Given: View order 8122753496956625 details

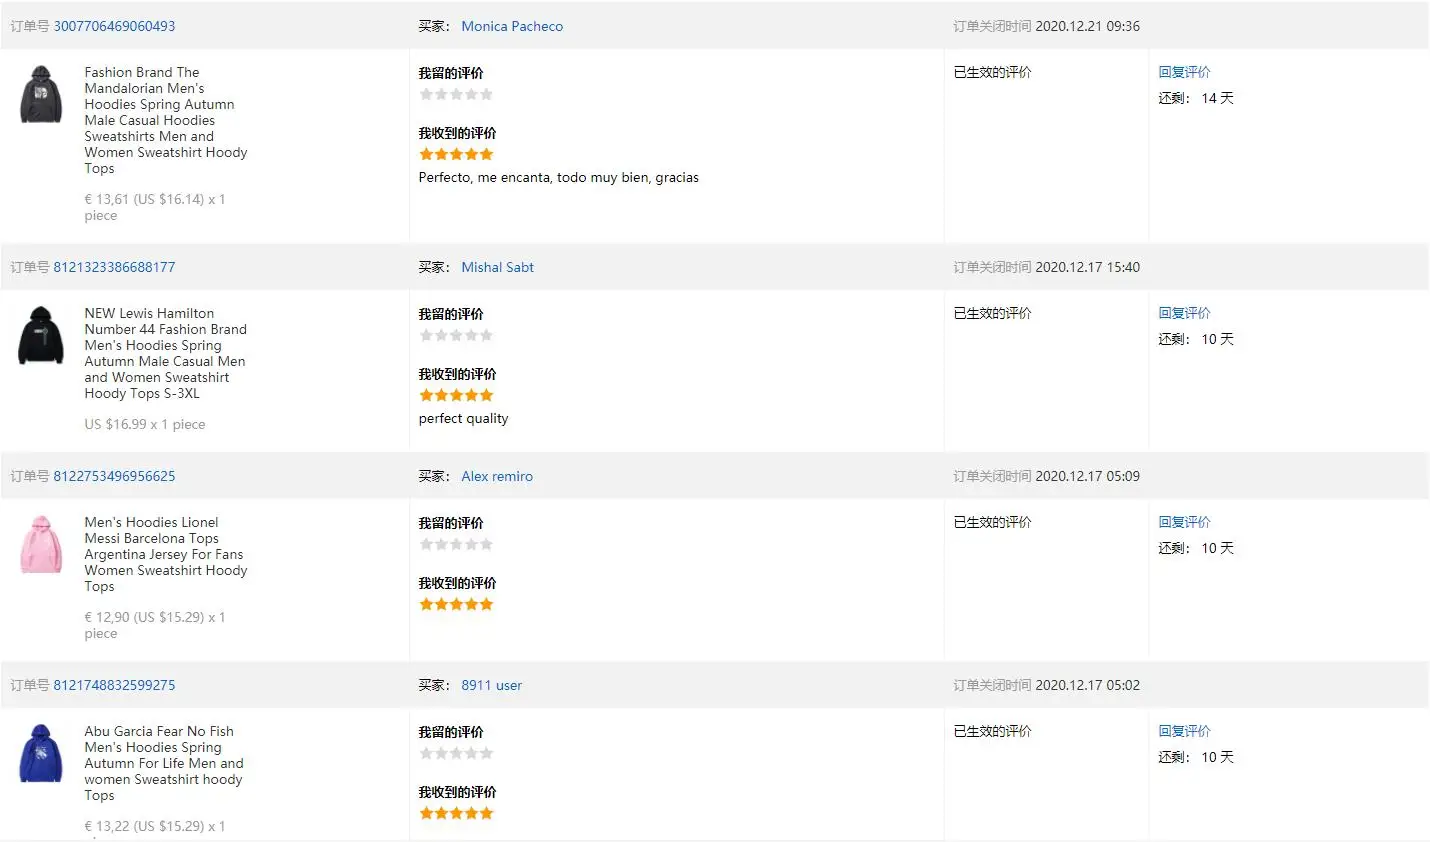Looking at the screenshot, I should (114, 476).
